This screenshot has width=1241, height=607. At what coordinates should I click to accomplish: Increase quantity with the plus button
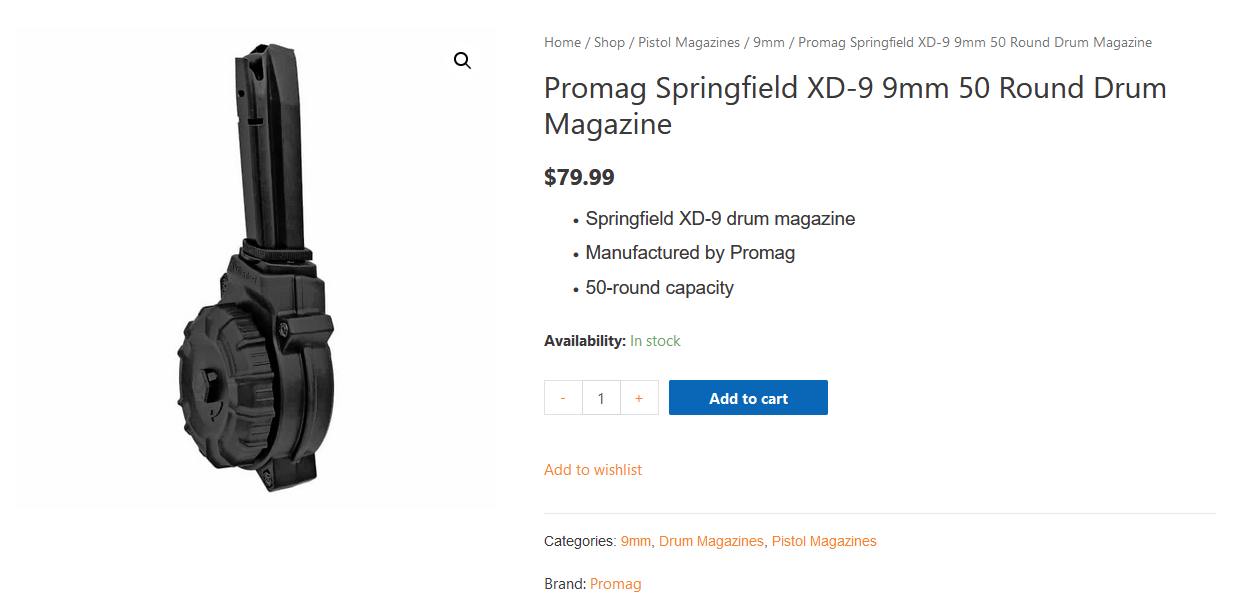[639, 398]
